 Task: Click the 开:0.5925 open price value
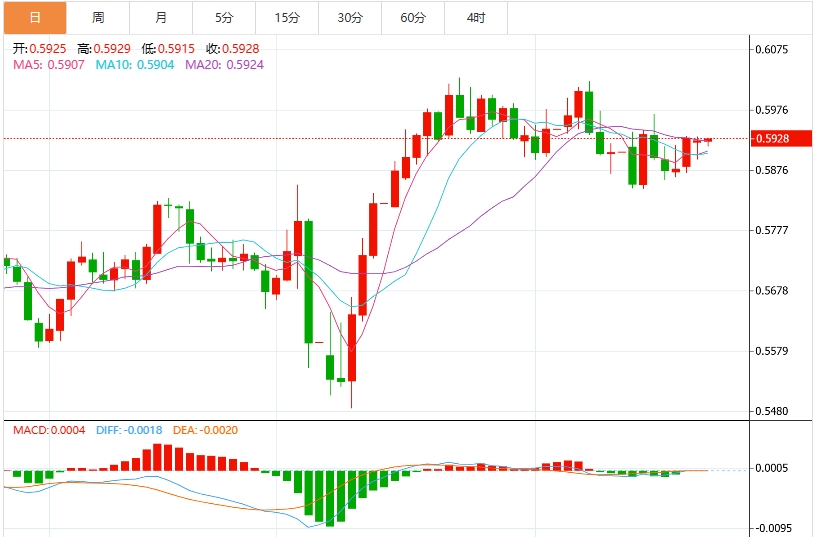(40, 49)
